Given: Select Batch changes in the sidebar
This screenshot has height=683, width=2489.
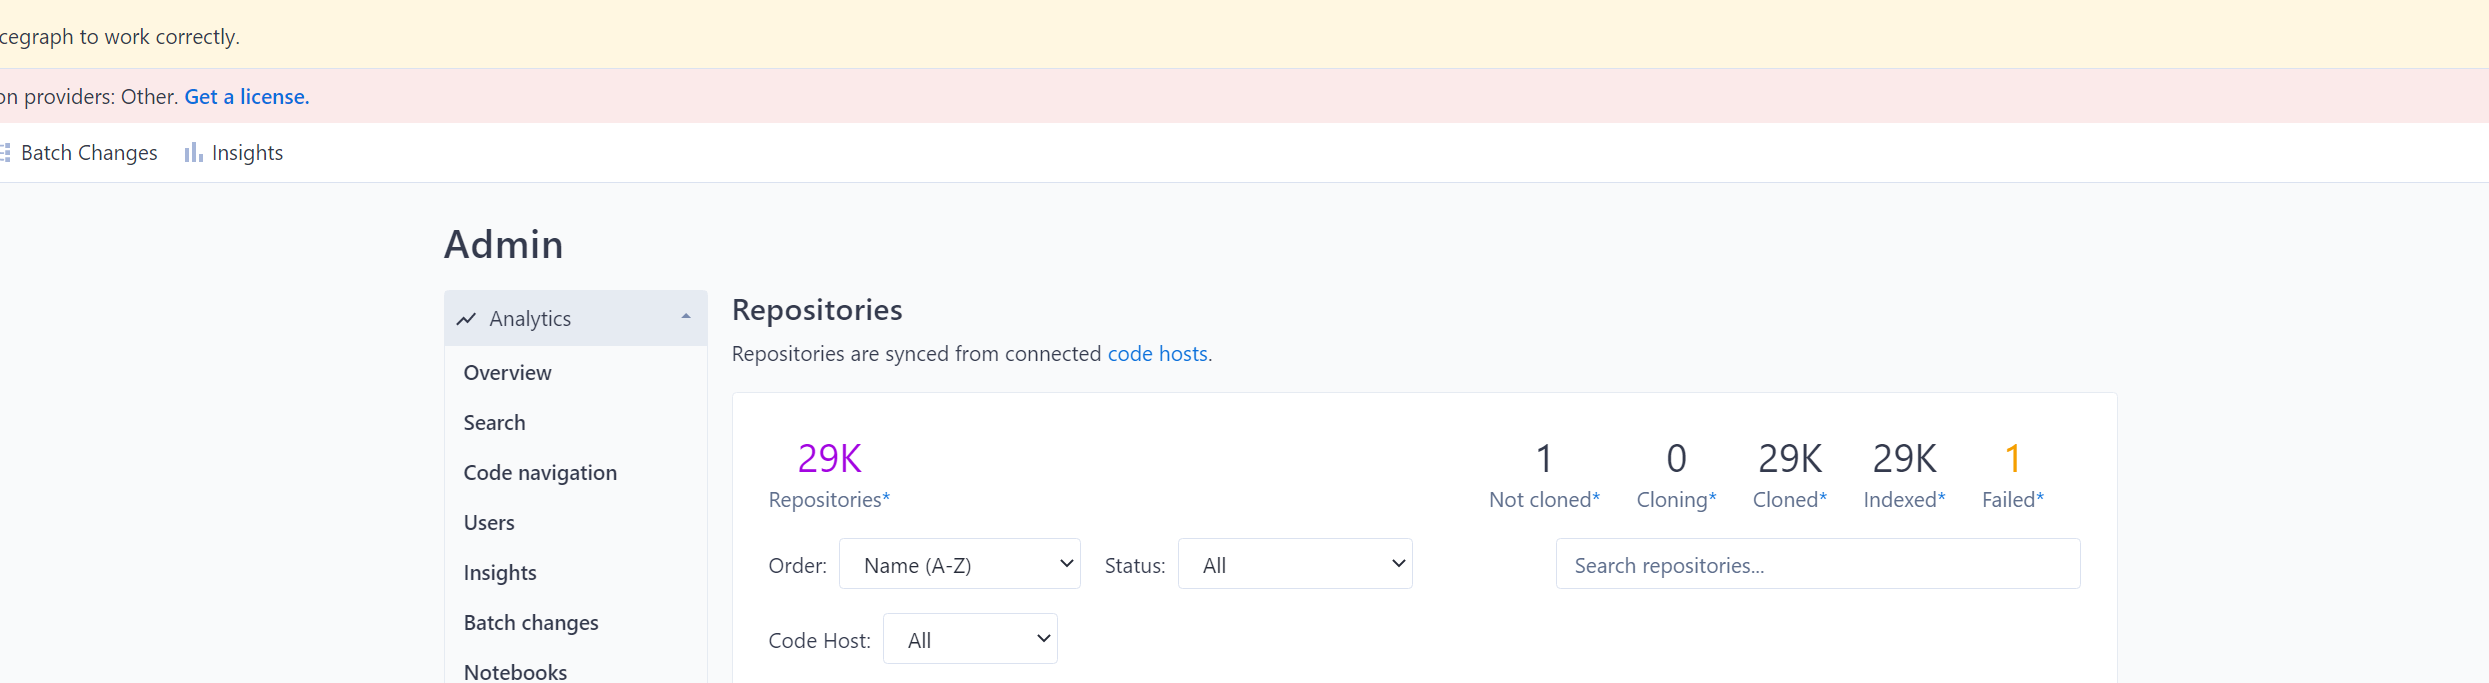Looking at the screenshot, I should 531,622.
